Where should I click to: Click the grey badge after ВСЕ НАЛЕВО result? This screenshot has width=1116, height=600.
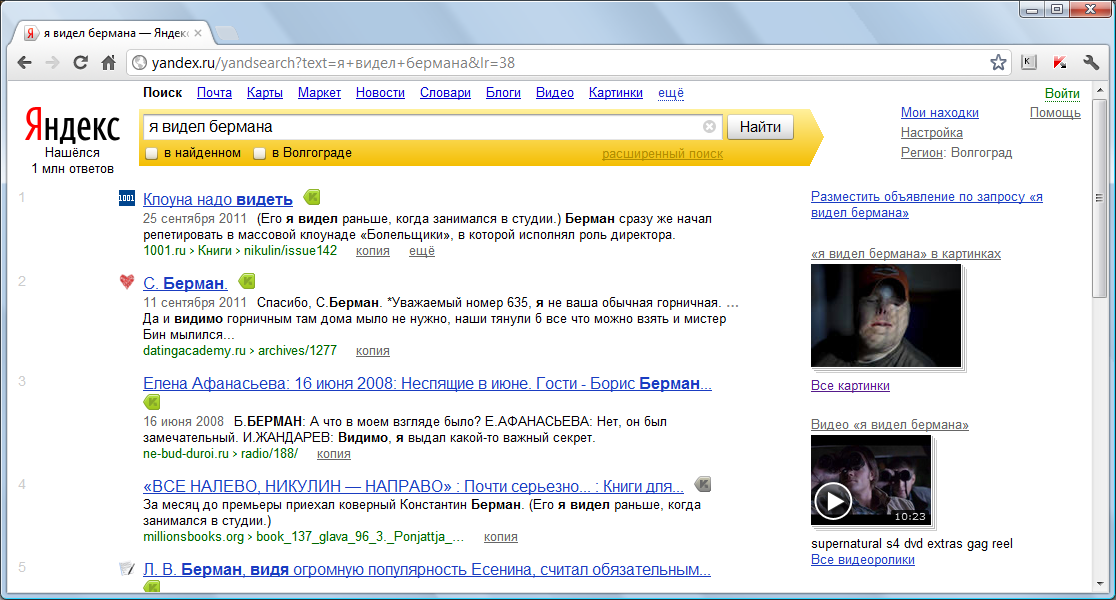click(702, 484)
